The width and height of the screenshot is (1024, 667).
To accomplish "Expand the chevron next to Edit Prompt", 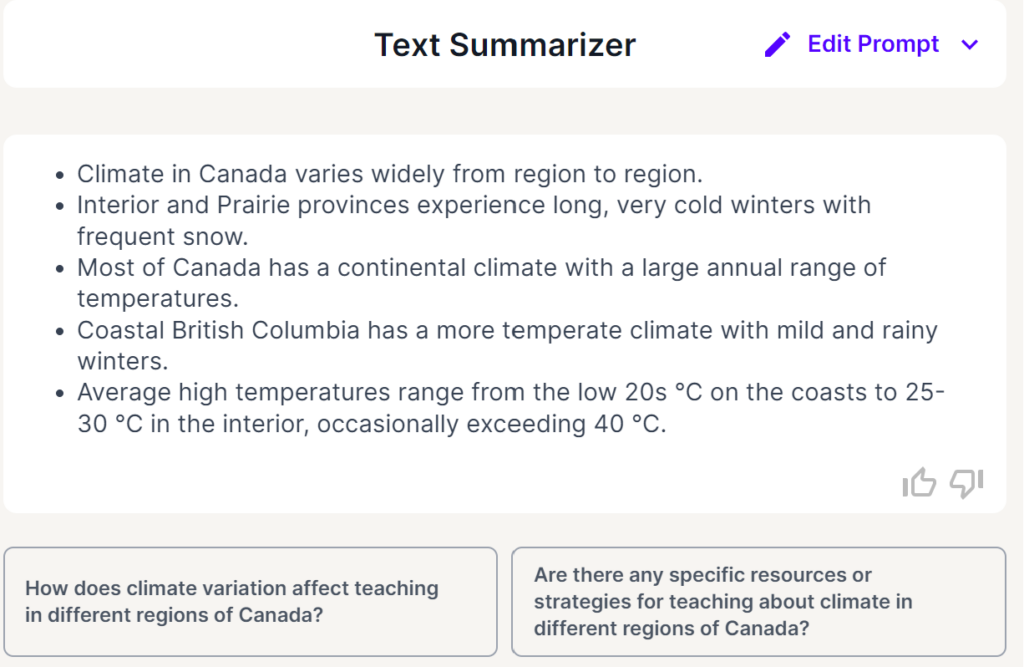I will tap(969, 45).
